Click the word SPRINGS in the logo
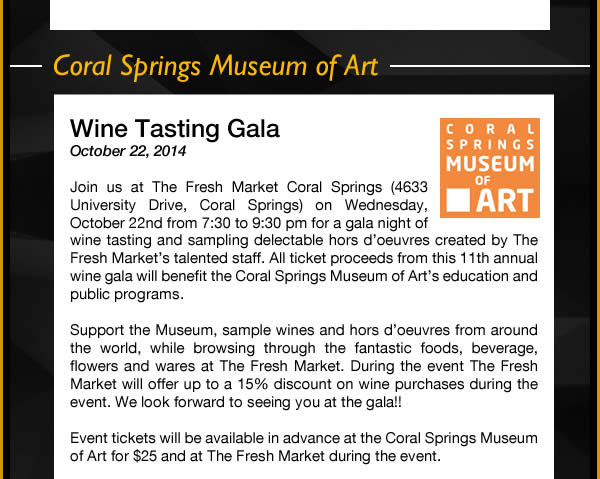This screenshot has height=479, width=600. 490,145
